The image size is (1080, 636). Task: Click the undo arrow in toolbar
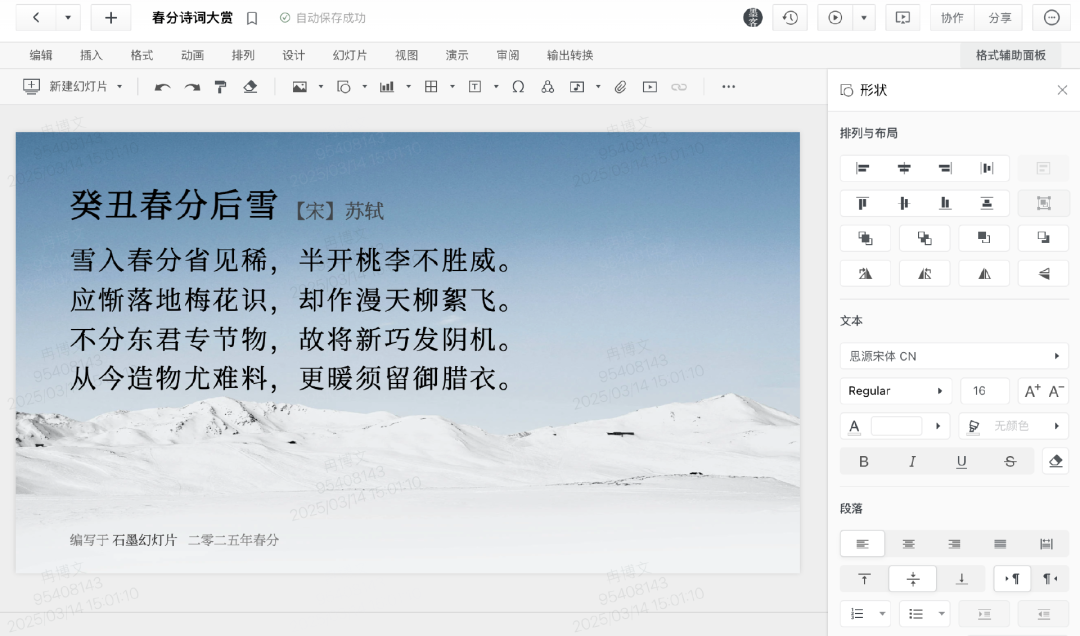[162, 87]
